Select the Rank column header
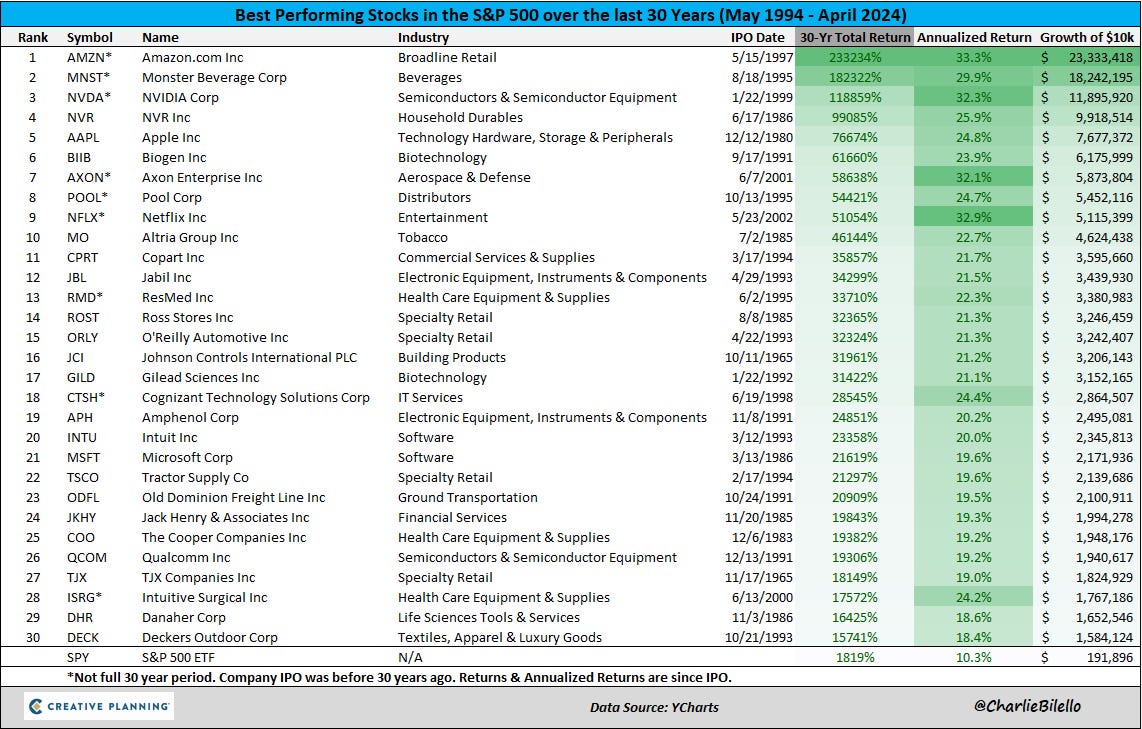This screenshot has width=1142, height=729. [34, 37]
